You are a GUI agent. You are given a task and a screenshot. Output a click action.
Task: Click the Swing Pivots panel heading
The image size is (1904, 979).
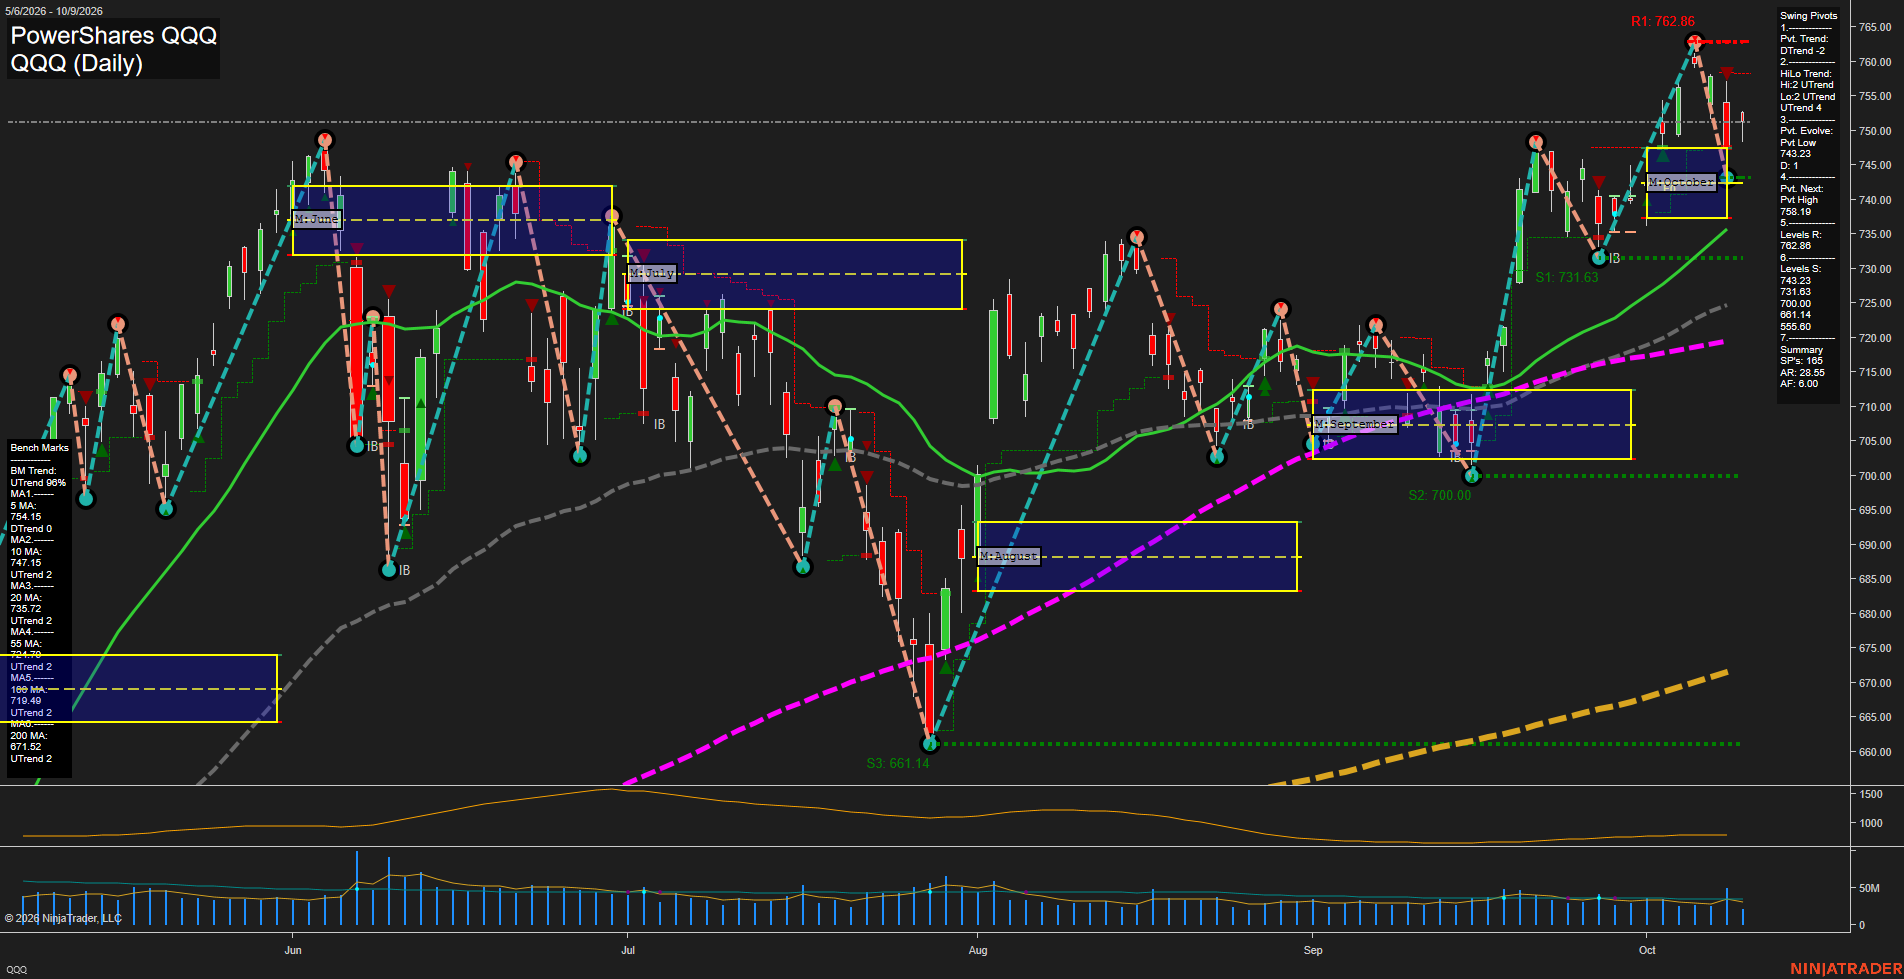point(1808,16)
